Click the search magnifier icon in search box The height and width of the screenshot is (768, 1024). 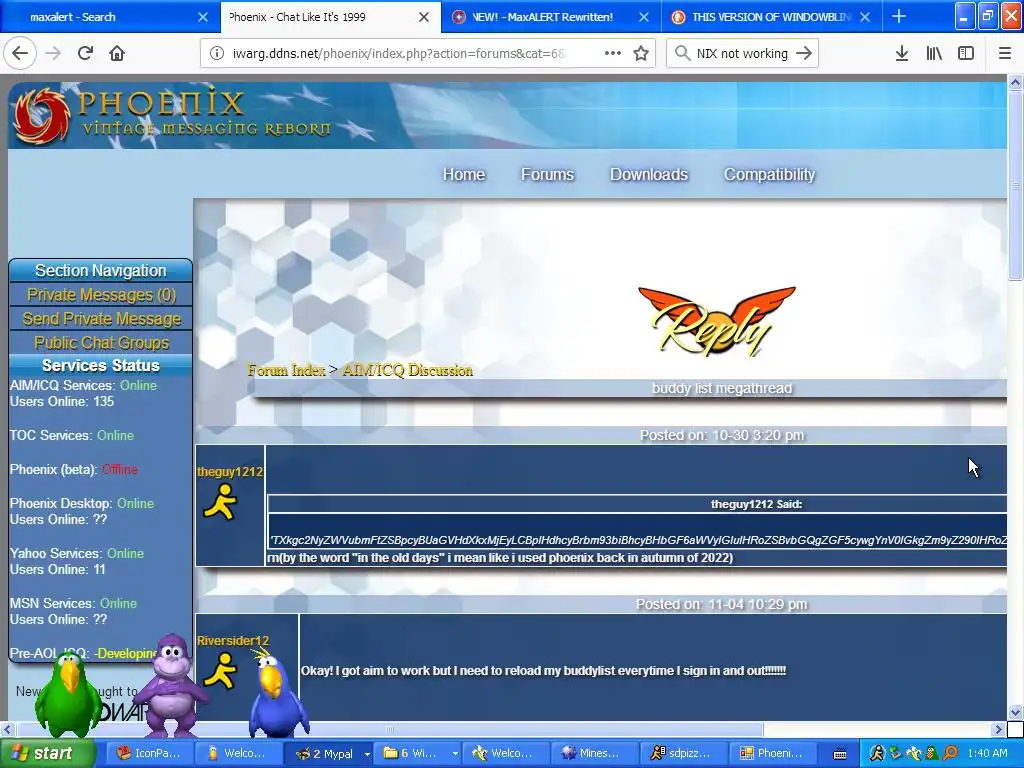pos(682,53)
